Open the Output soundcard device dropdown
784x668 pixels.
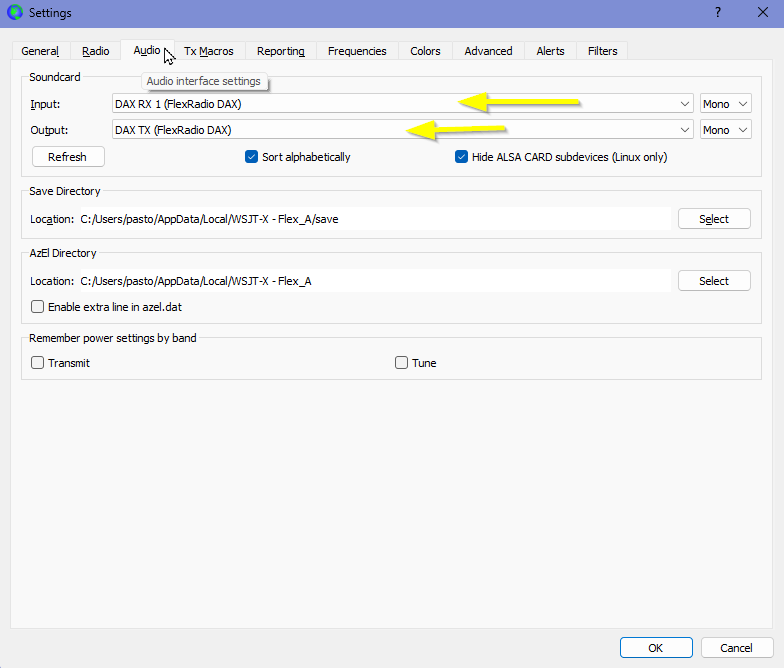[x=403, y=130]
